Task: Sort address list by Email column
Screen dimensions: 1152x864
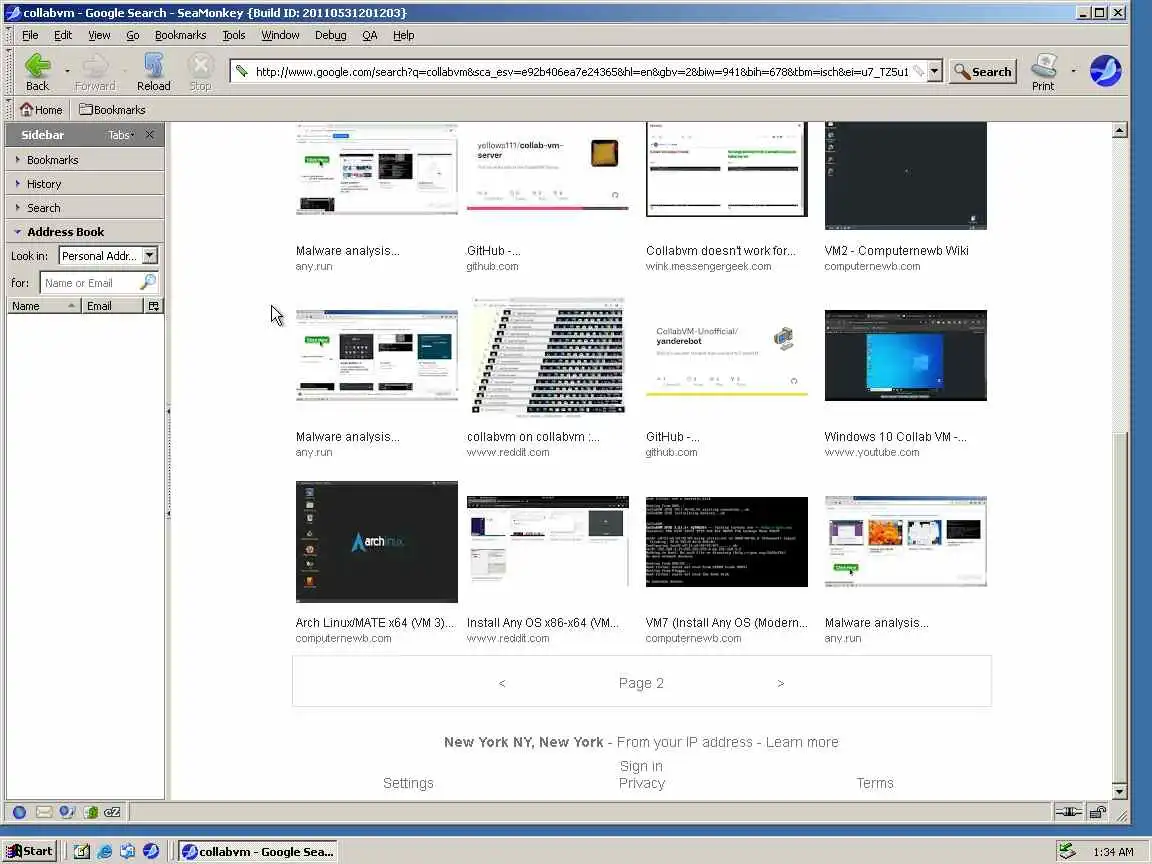Action: pyautogui.click(x=112, y=306)
